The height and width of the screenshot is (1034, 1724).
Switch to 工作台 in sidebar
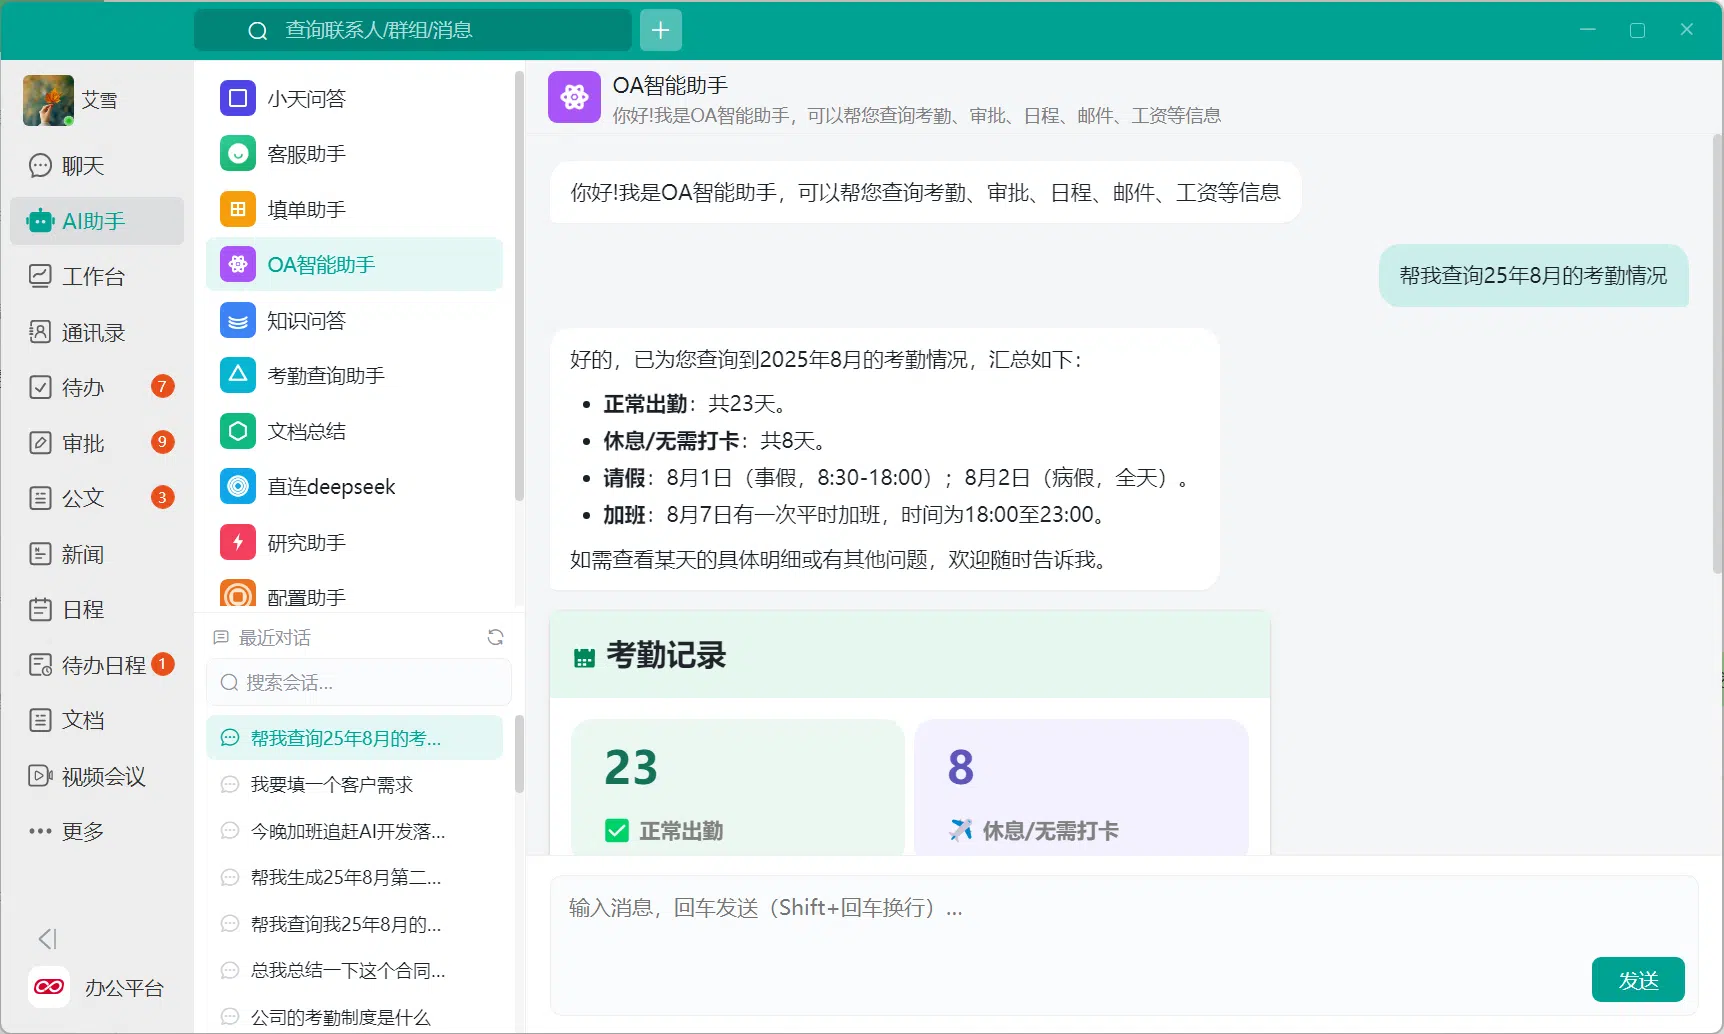(97, 276)
